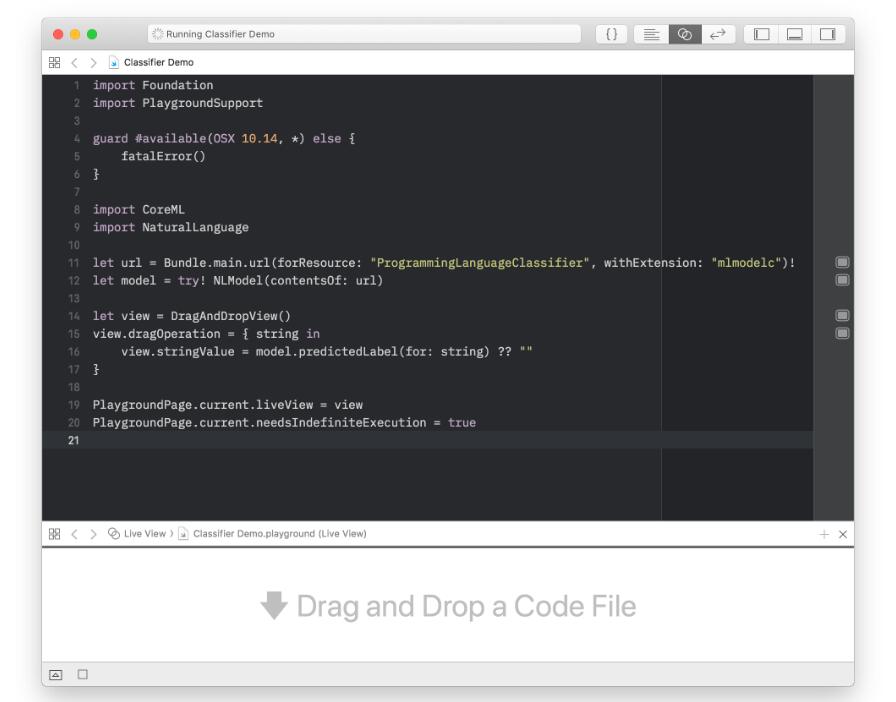Switch to the Version editor arrows button

tap(717, 34)
